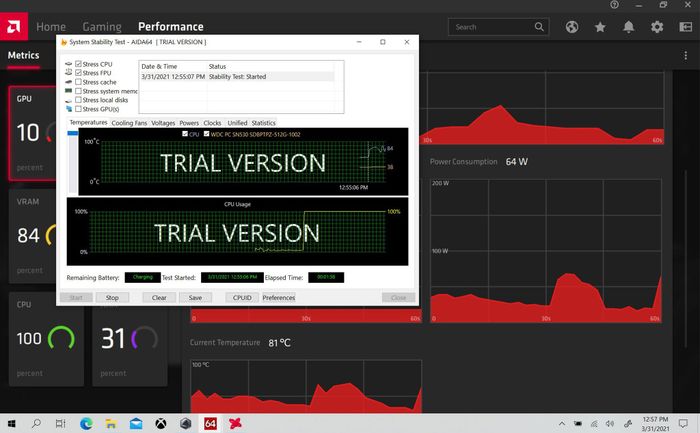This screenshot has height=433, width=700.
Task: Click the Stability Test: Started log row
Action: coord(237,77)
